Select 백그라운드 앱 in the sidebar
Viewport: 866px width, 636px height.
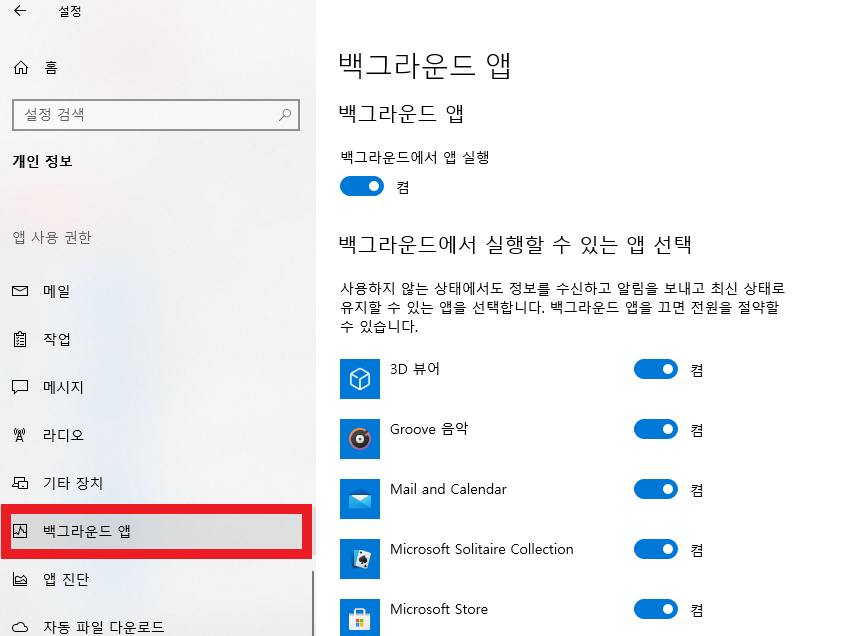tap(156, 531)
